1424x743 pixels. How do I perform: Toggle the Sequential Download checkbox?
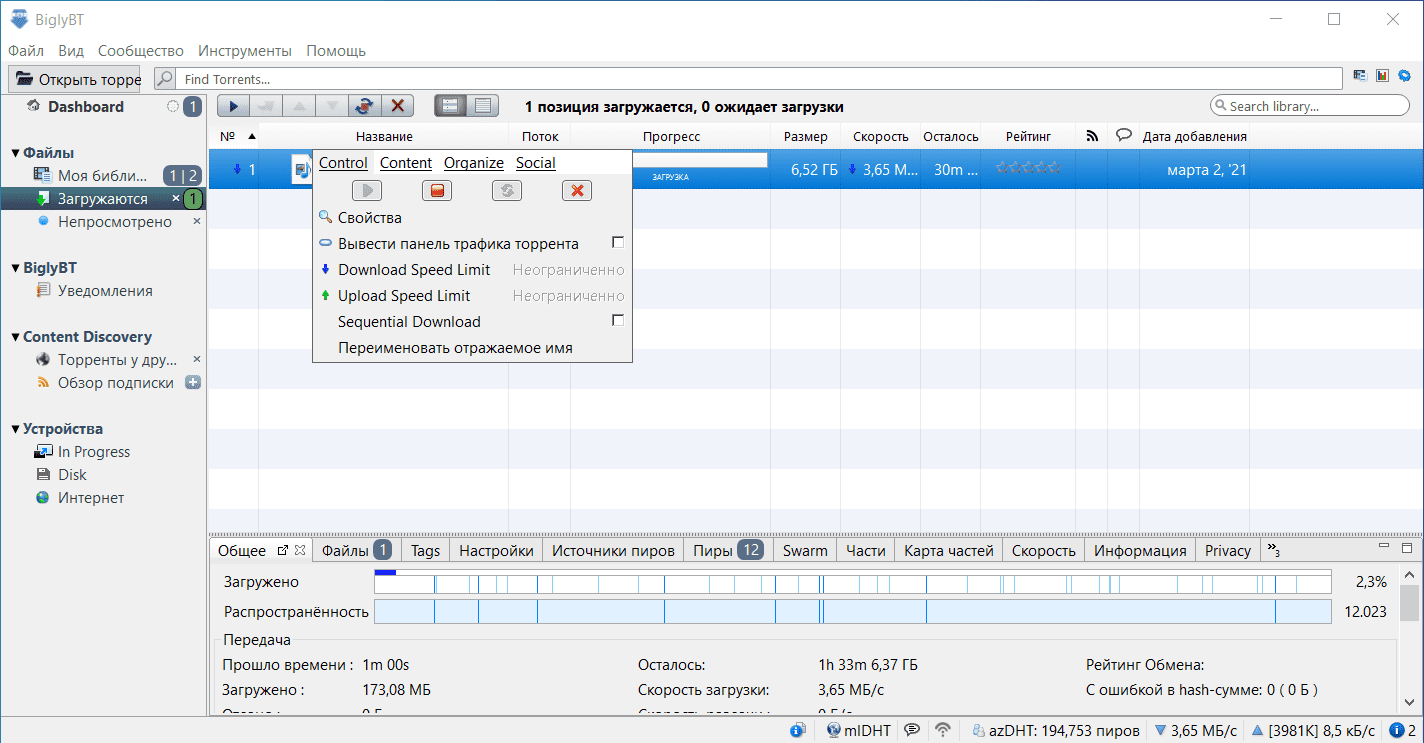pyautogui.click(x=618, y=321)
